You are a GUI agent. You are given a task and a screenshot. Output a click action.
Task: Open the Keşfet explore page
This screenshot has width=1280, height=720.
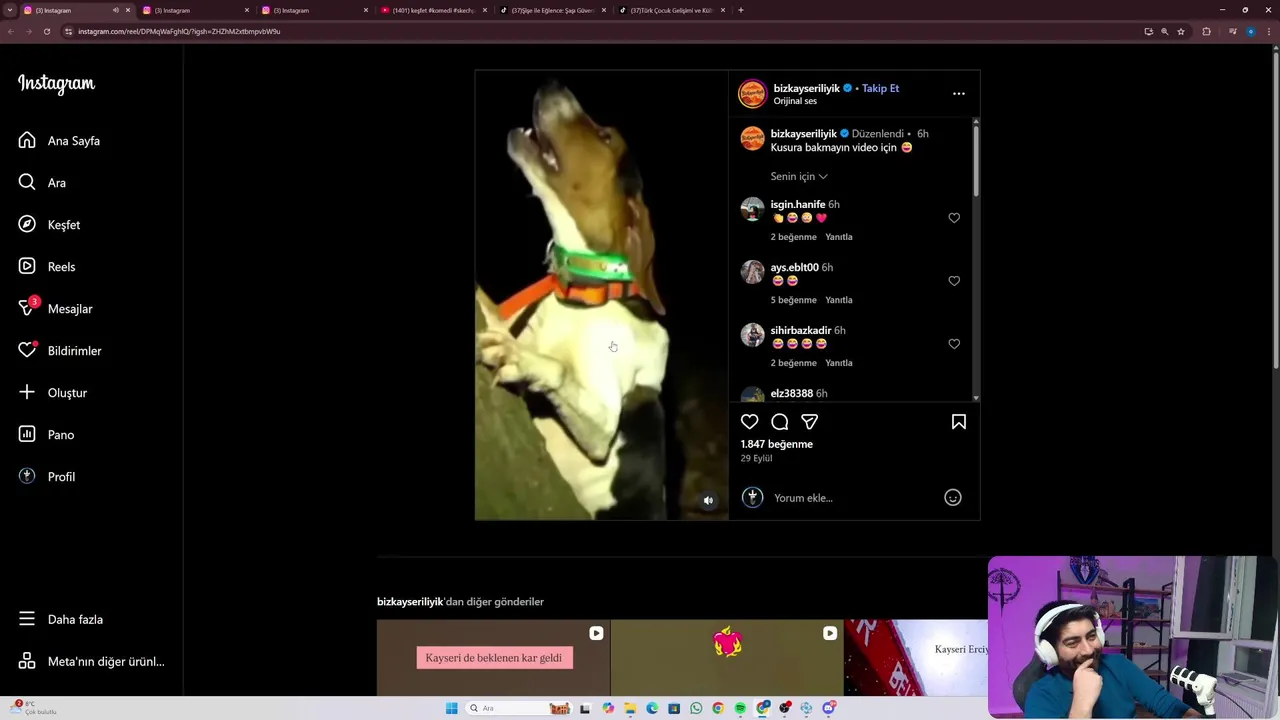click(x=50, y=225)
